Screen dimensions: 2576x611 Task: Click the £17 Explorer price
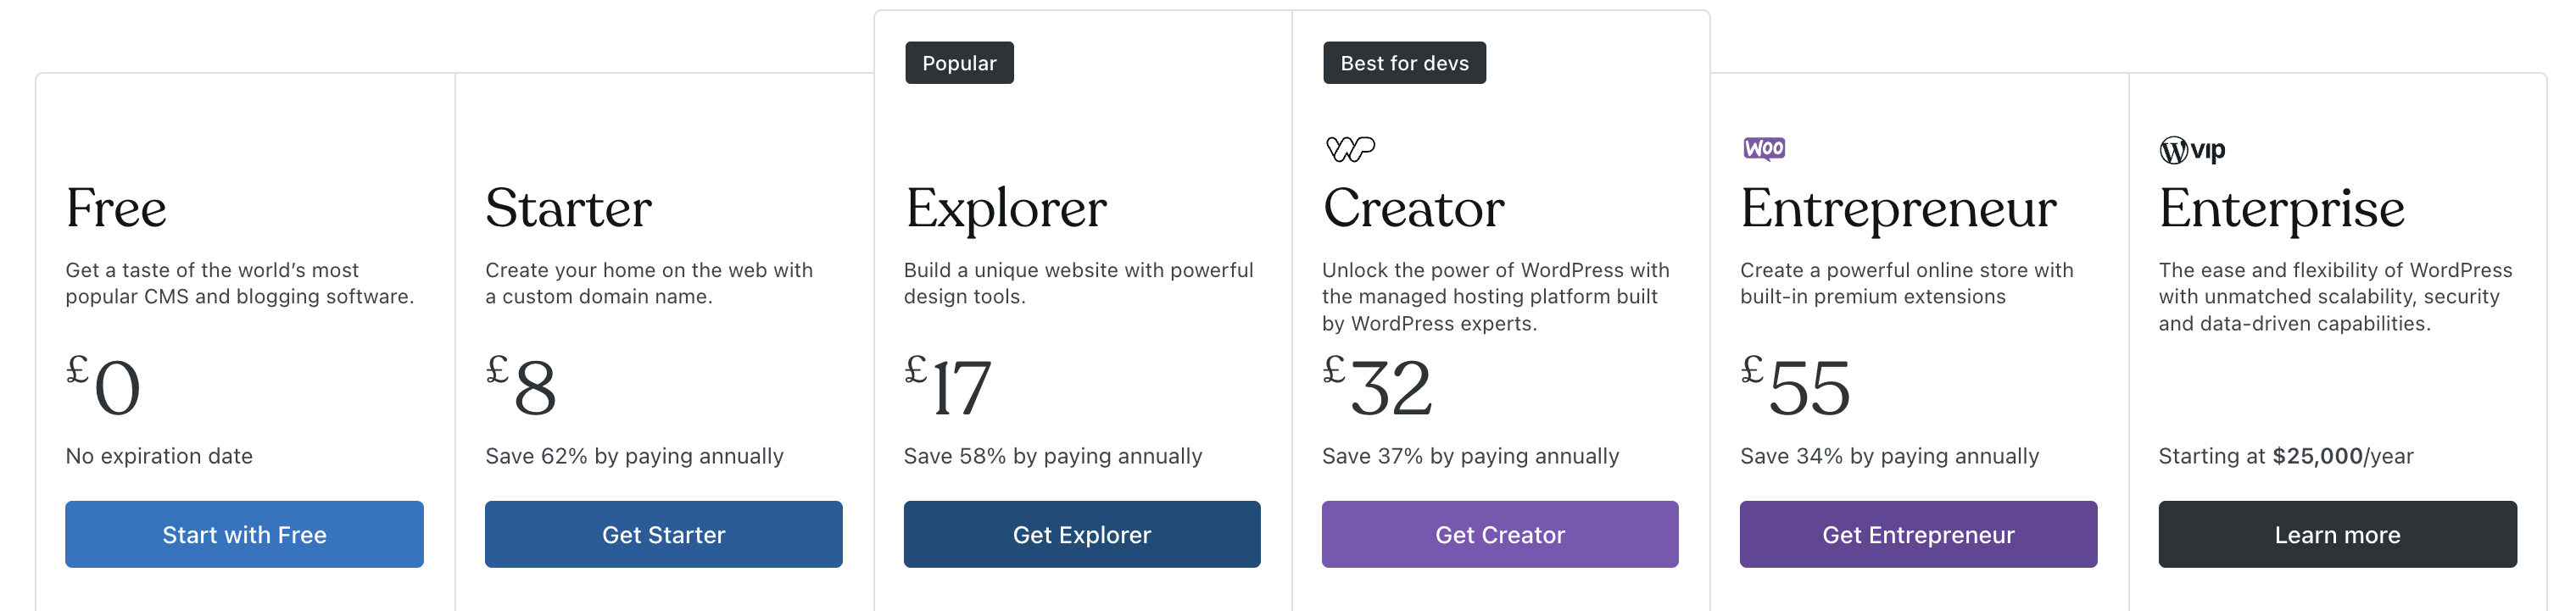pyautogui.click(x=948, y=385)
